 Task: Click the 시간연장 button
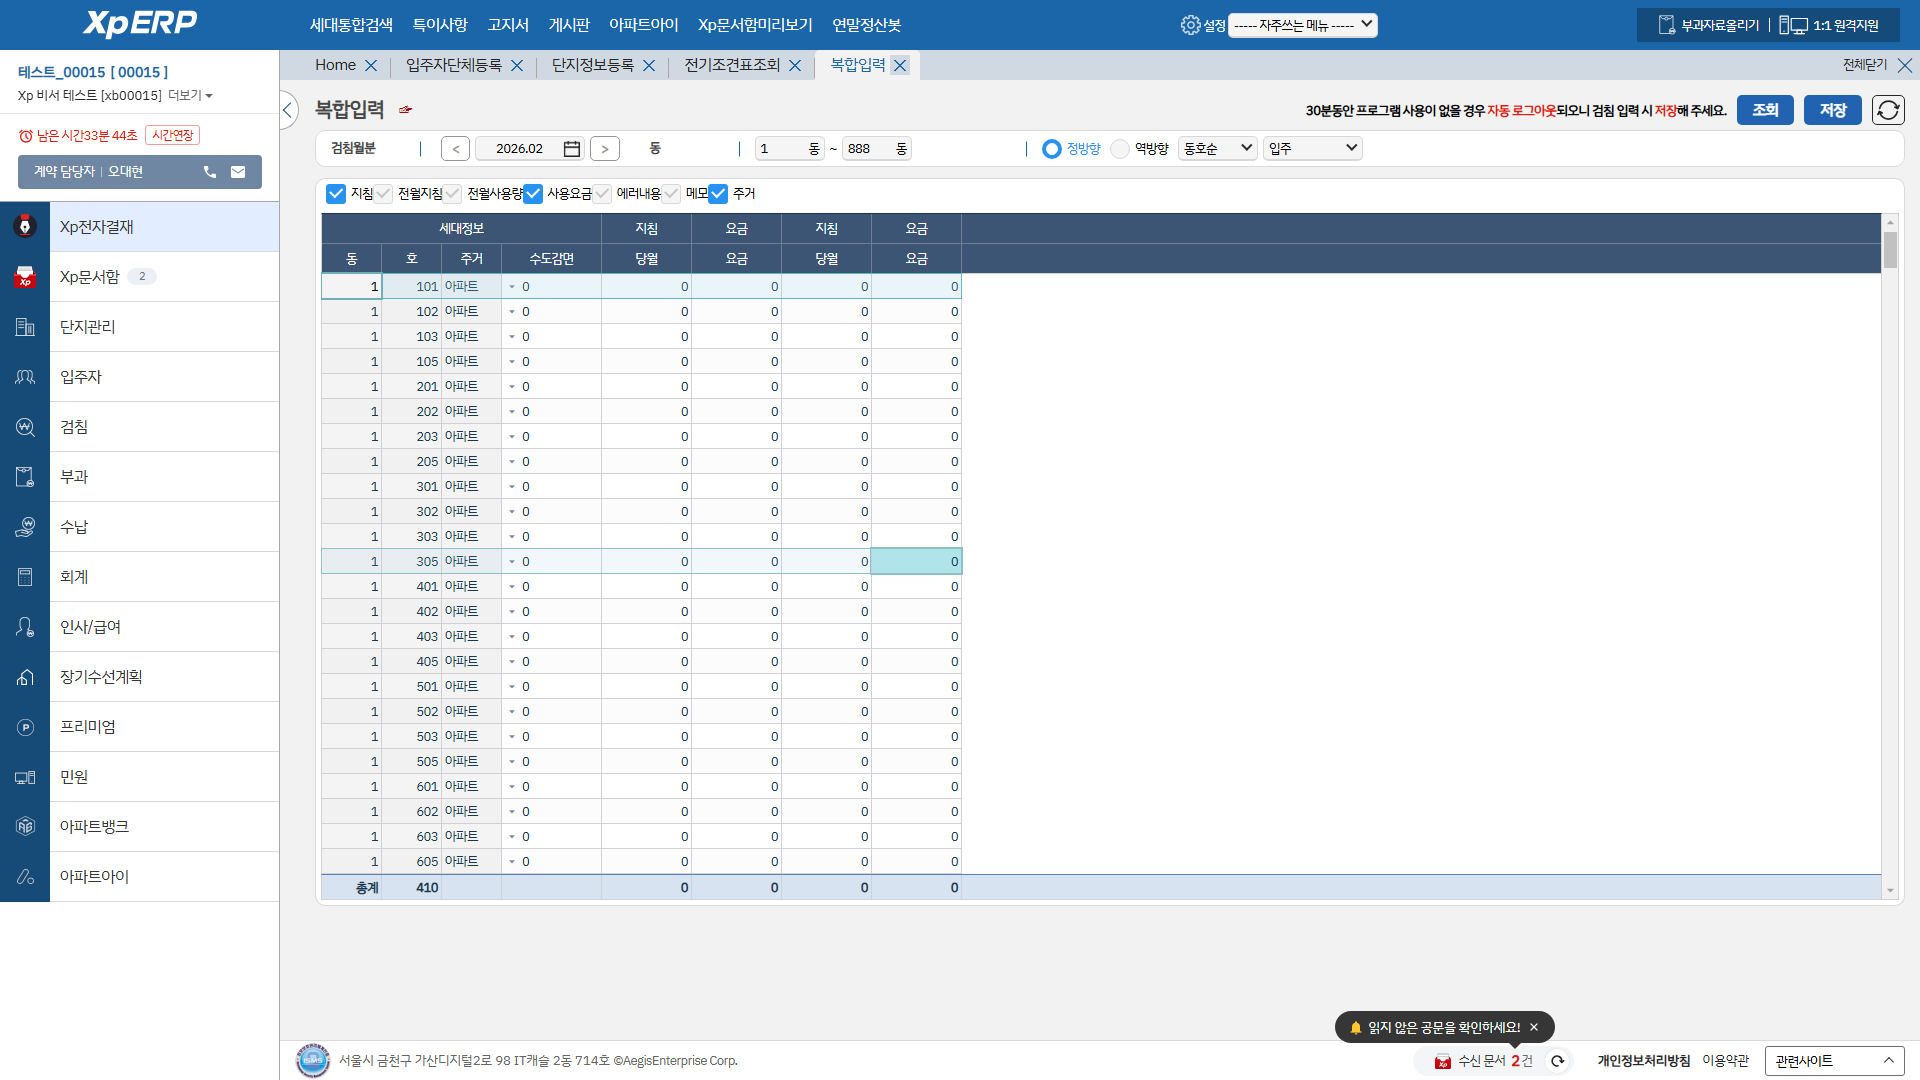click(173, 135)
